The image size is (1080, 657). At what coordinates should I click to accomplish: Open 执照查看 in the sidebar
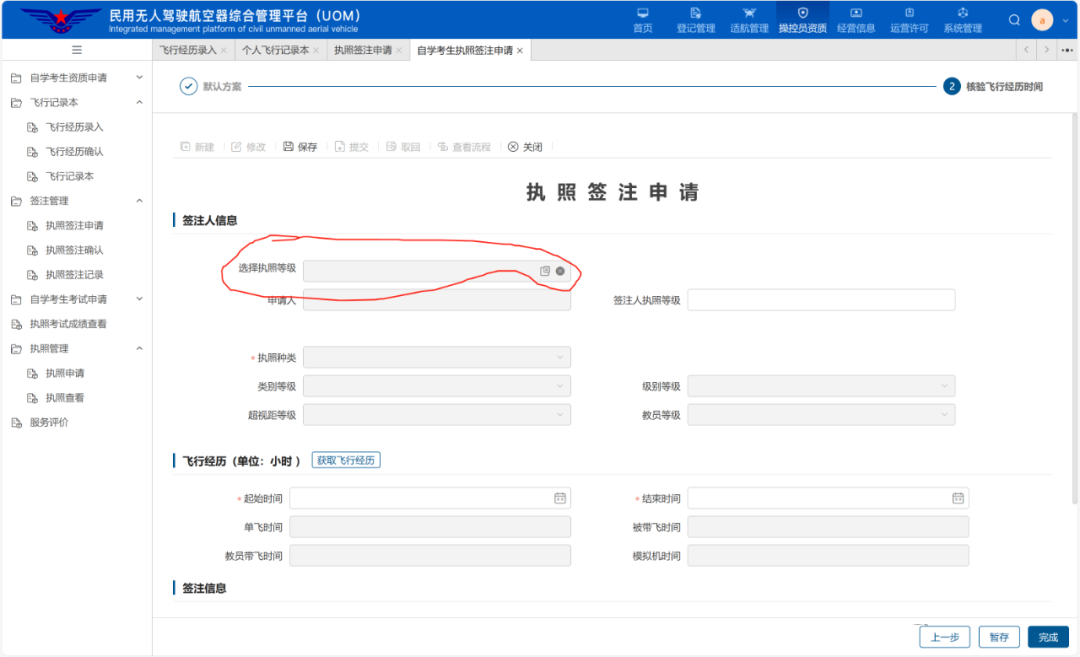(65, 398)
